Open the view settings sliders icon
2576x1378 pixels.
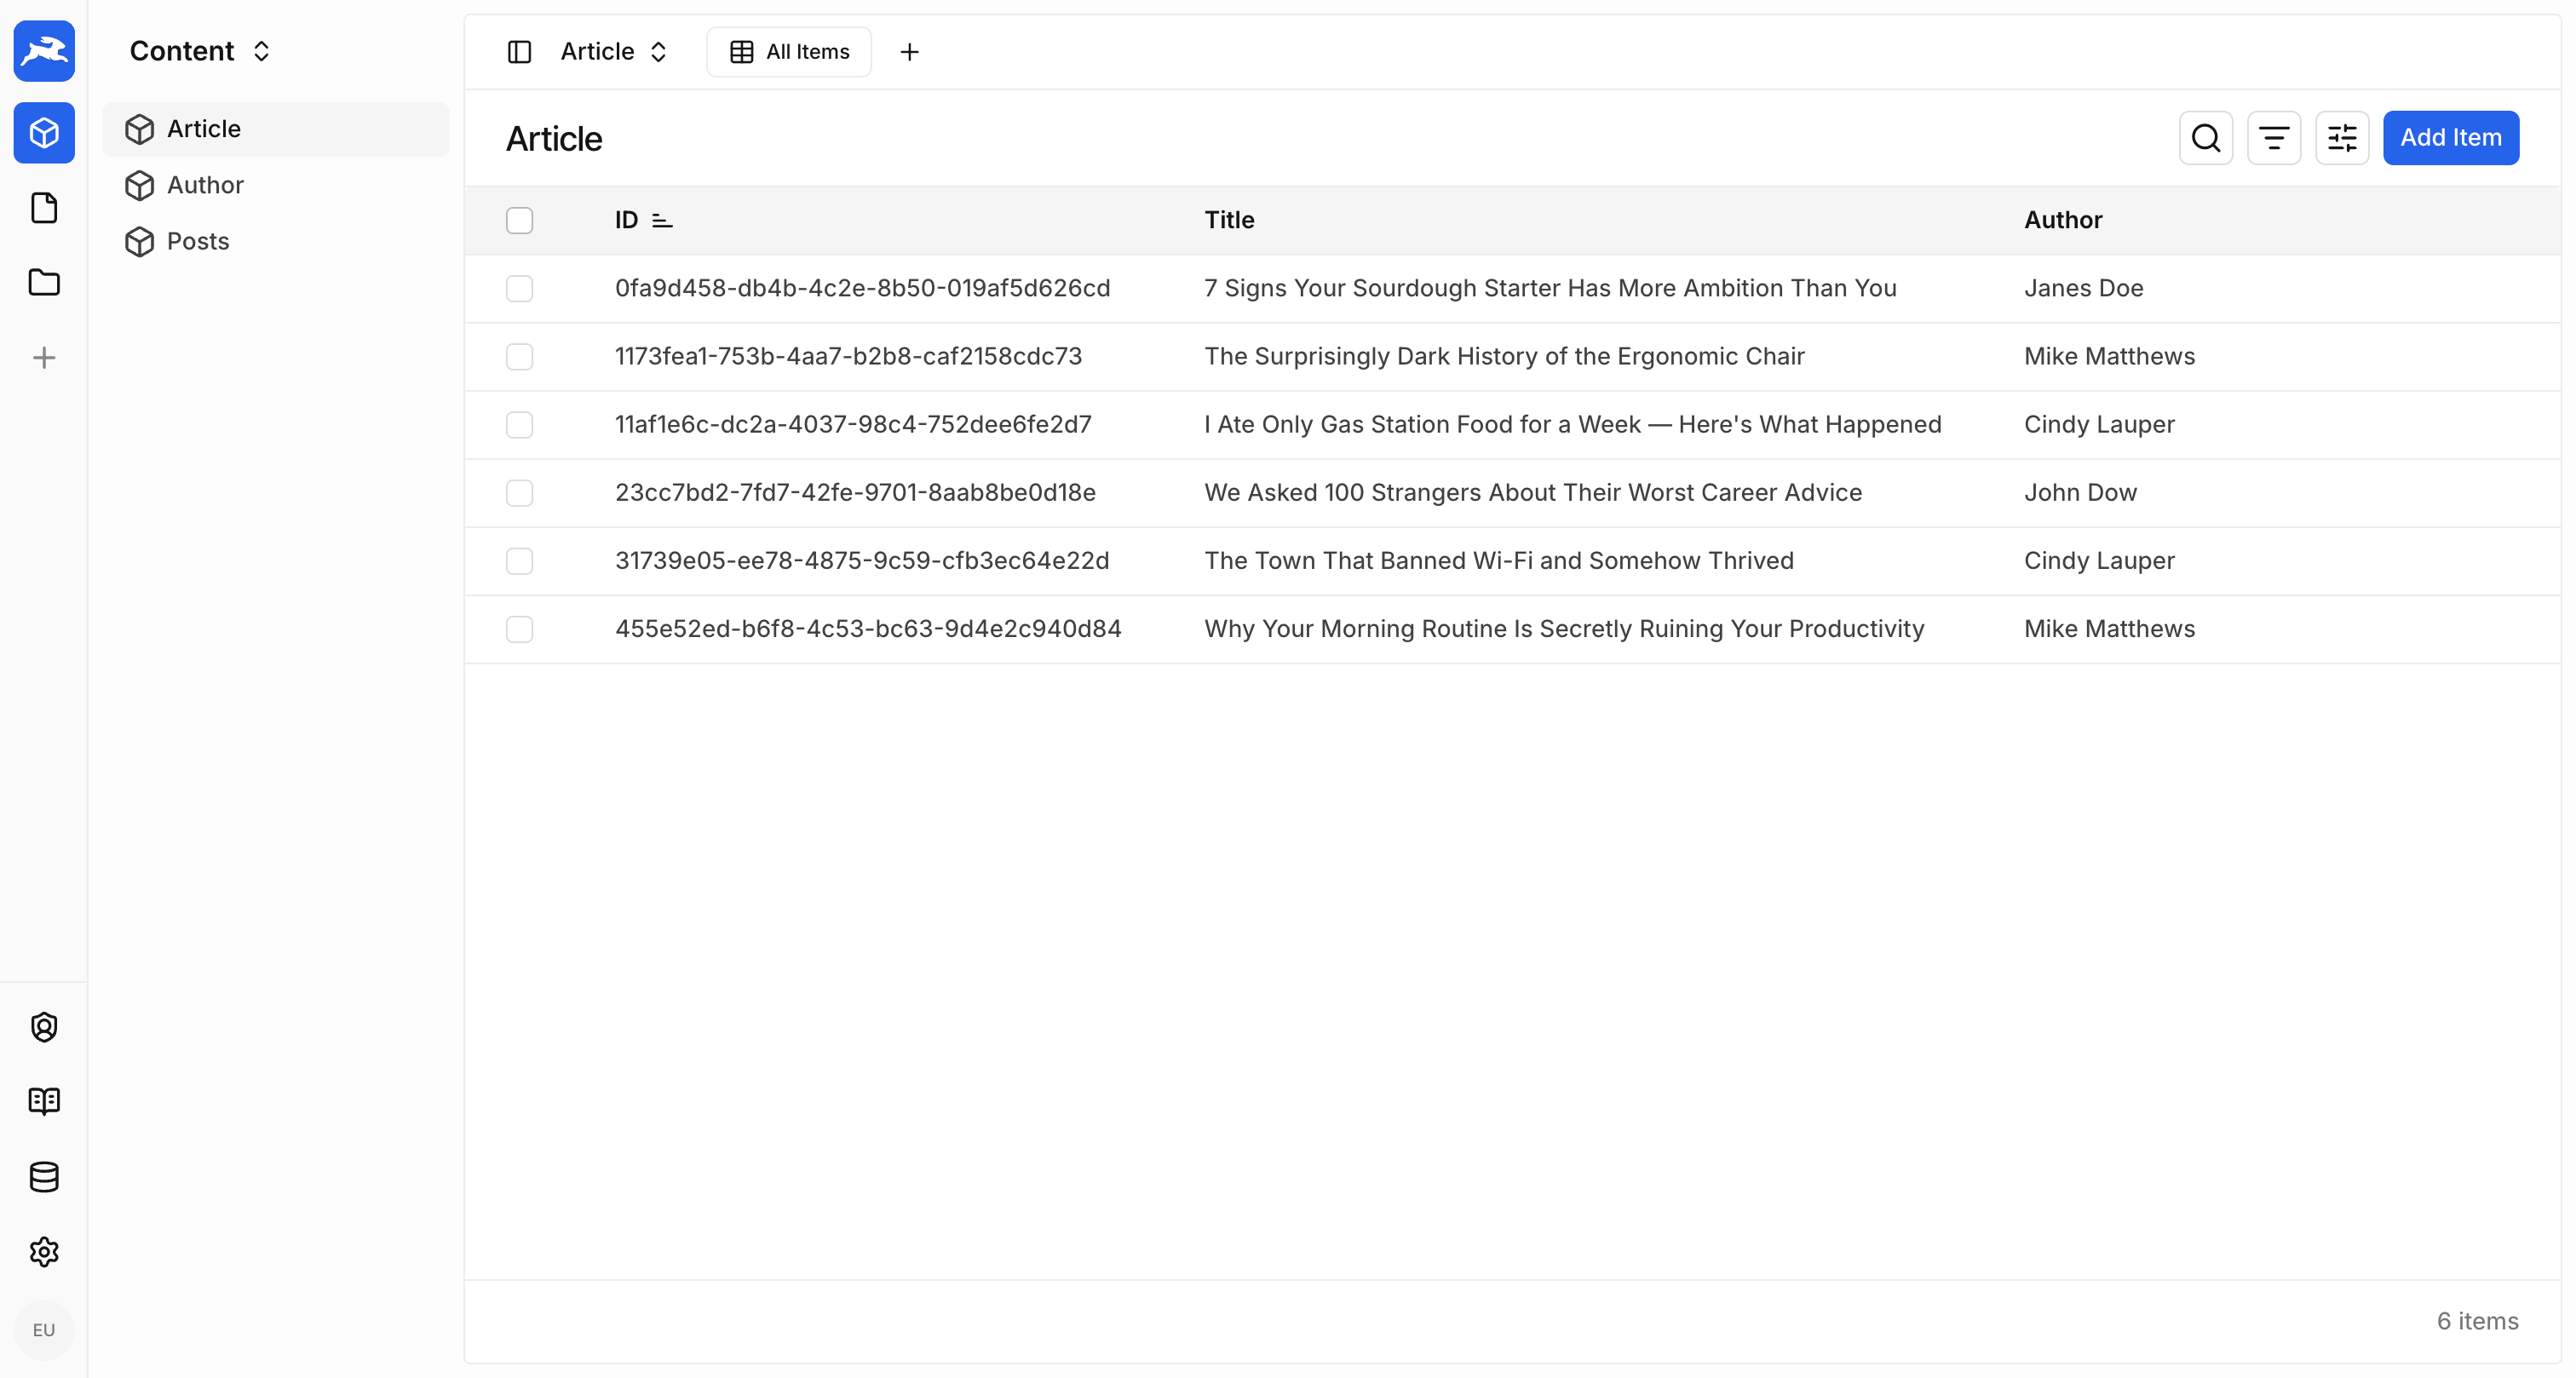(x=2341, y=138)
